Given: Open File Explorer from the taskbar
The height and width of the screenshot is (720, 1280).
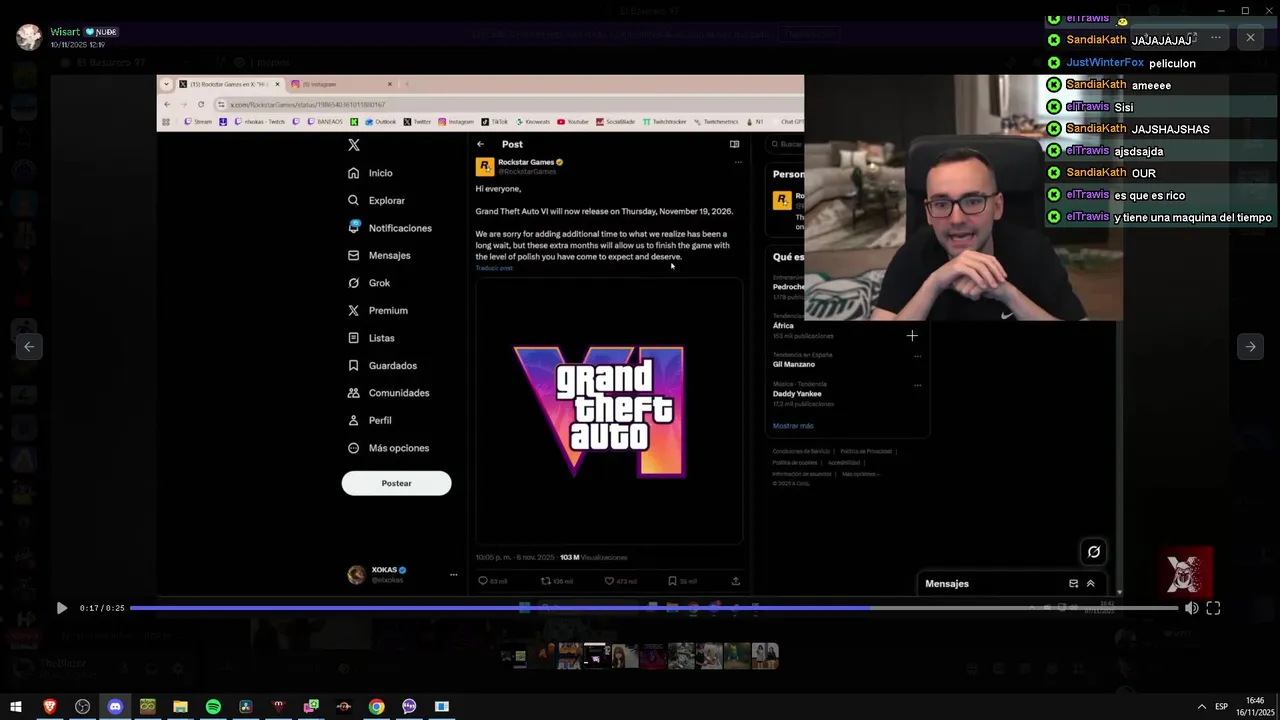Looking at the screenshot, I should tap(180, 706).
